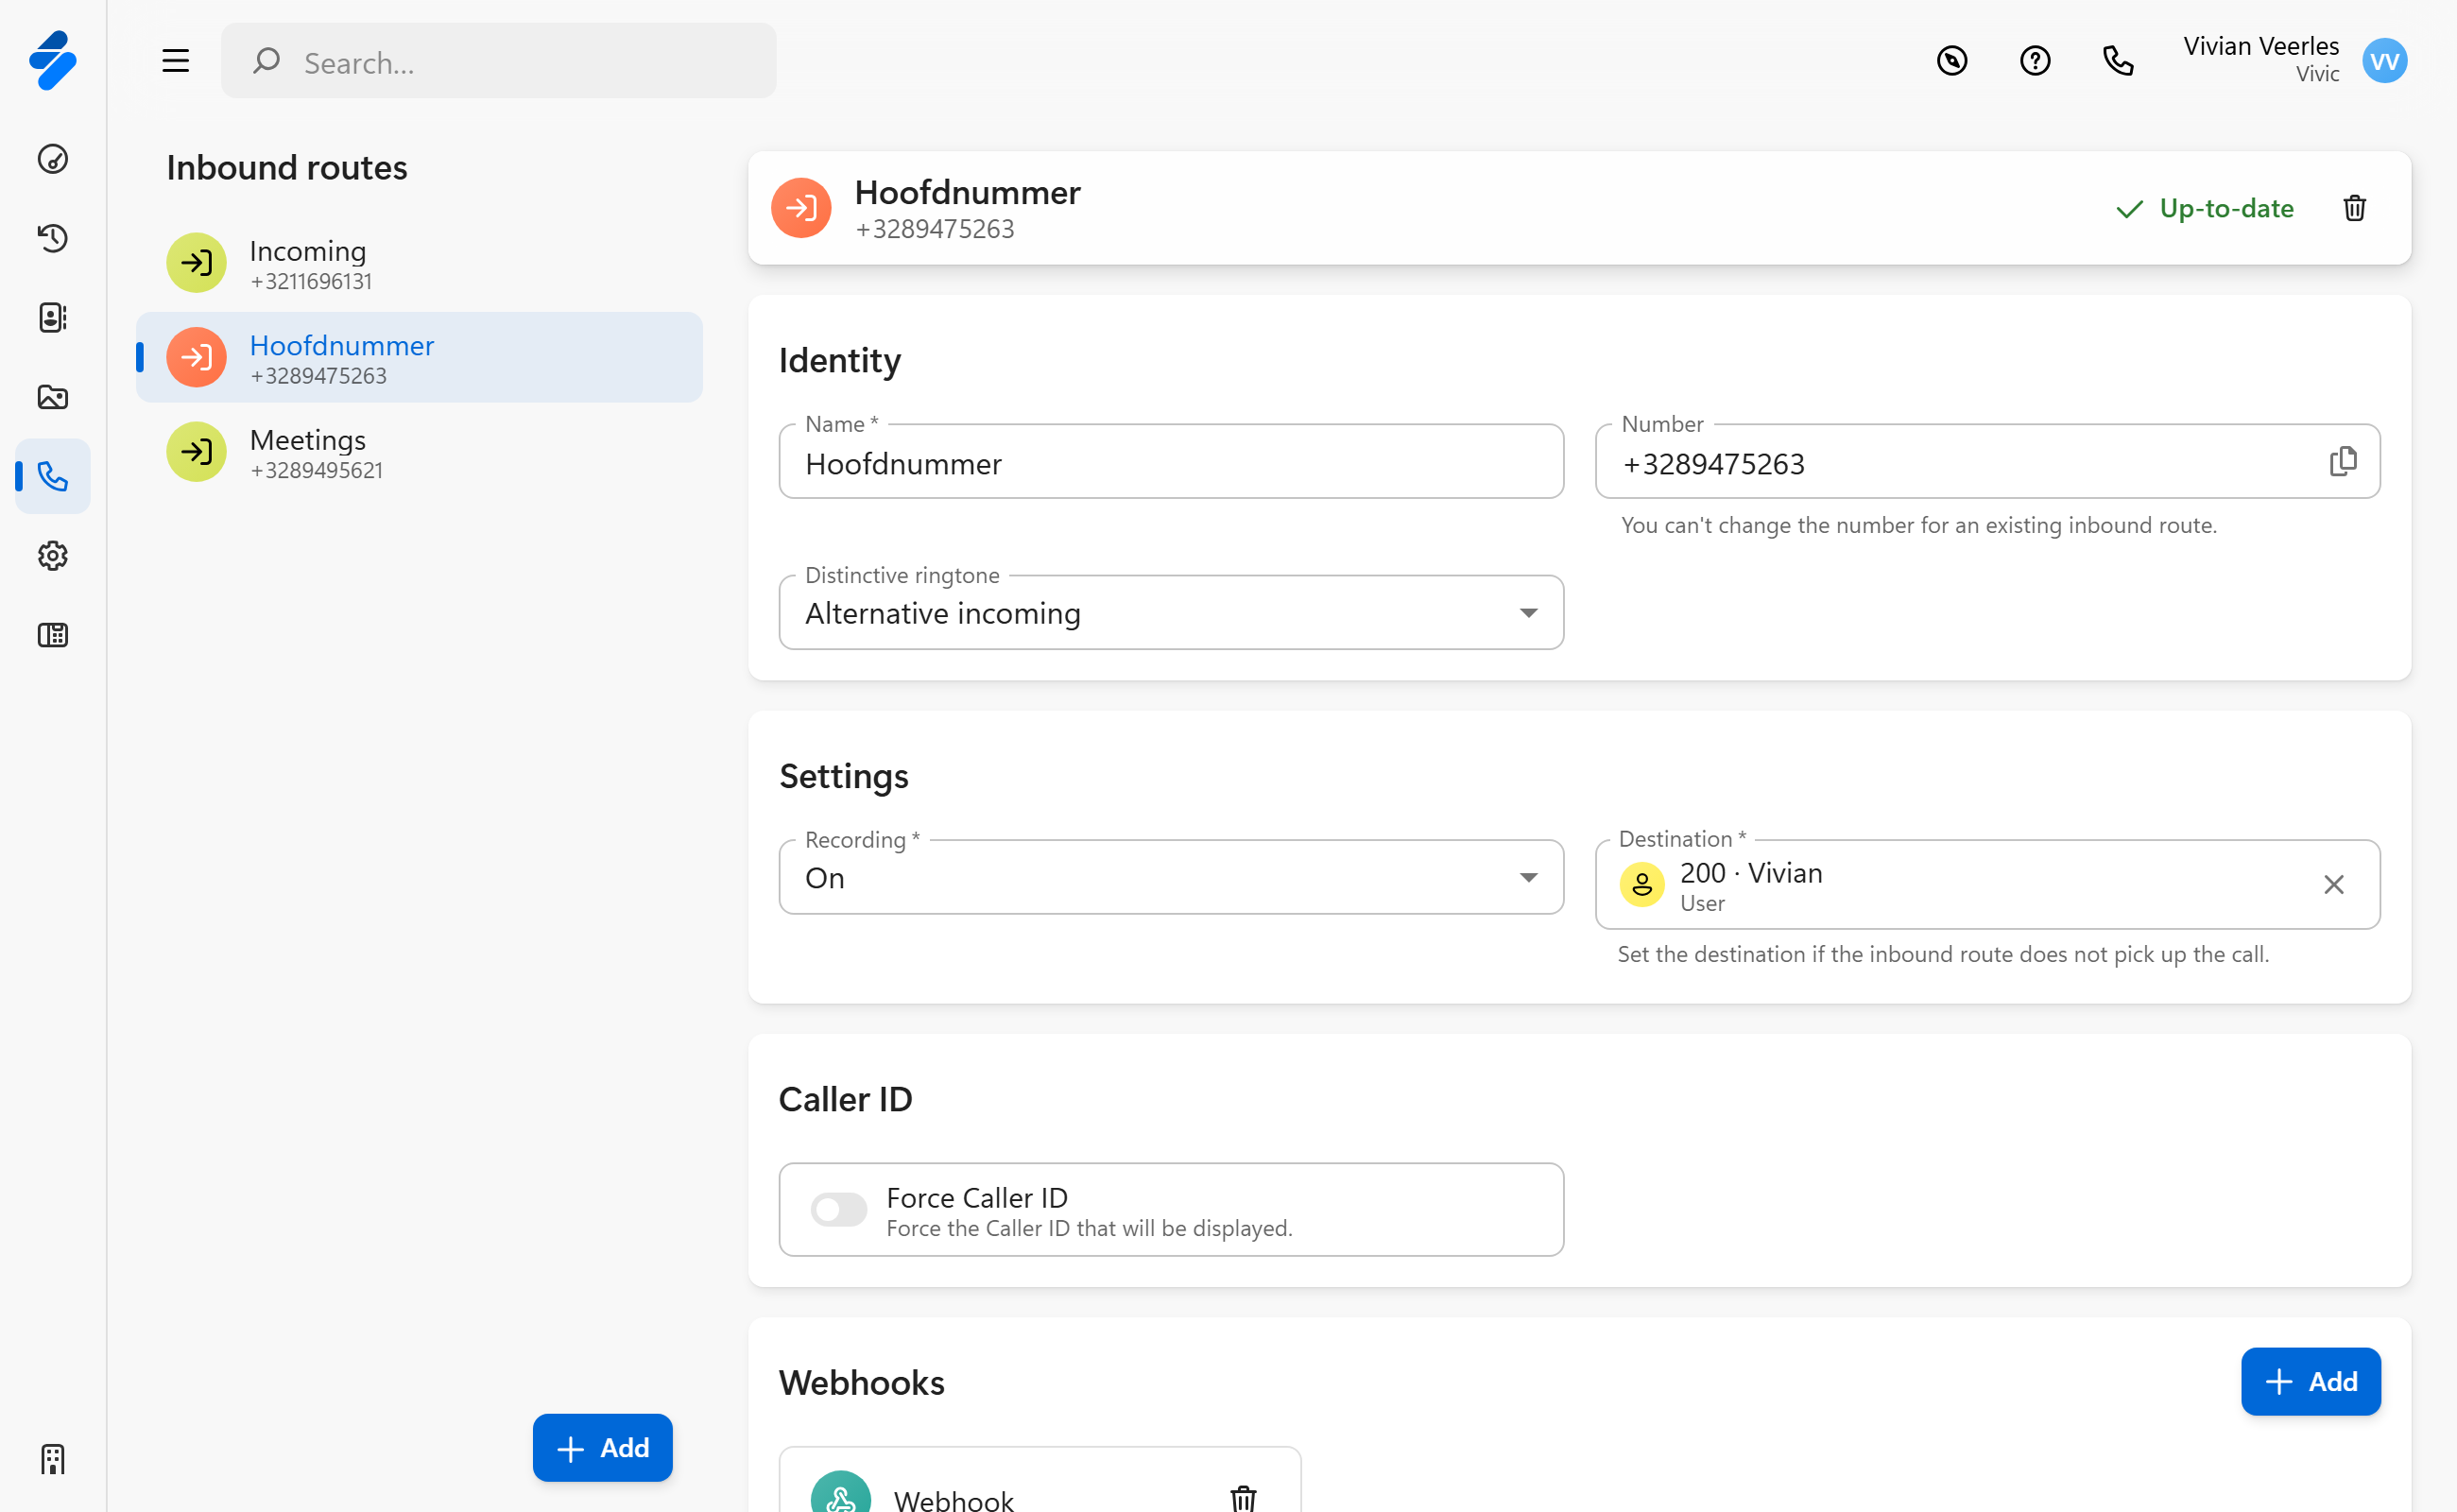Open the Distinctive ringtone dropdown

(x=1170, y=613)
